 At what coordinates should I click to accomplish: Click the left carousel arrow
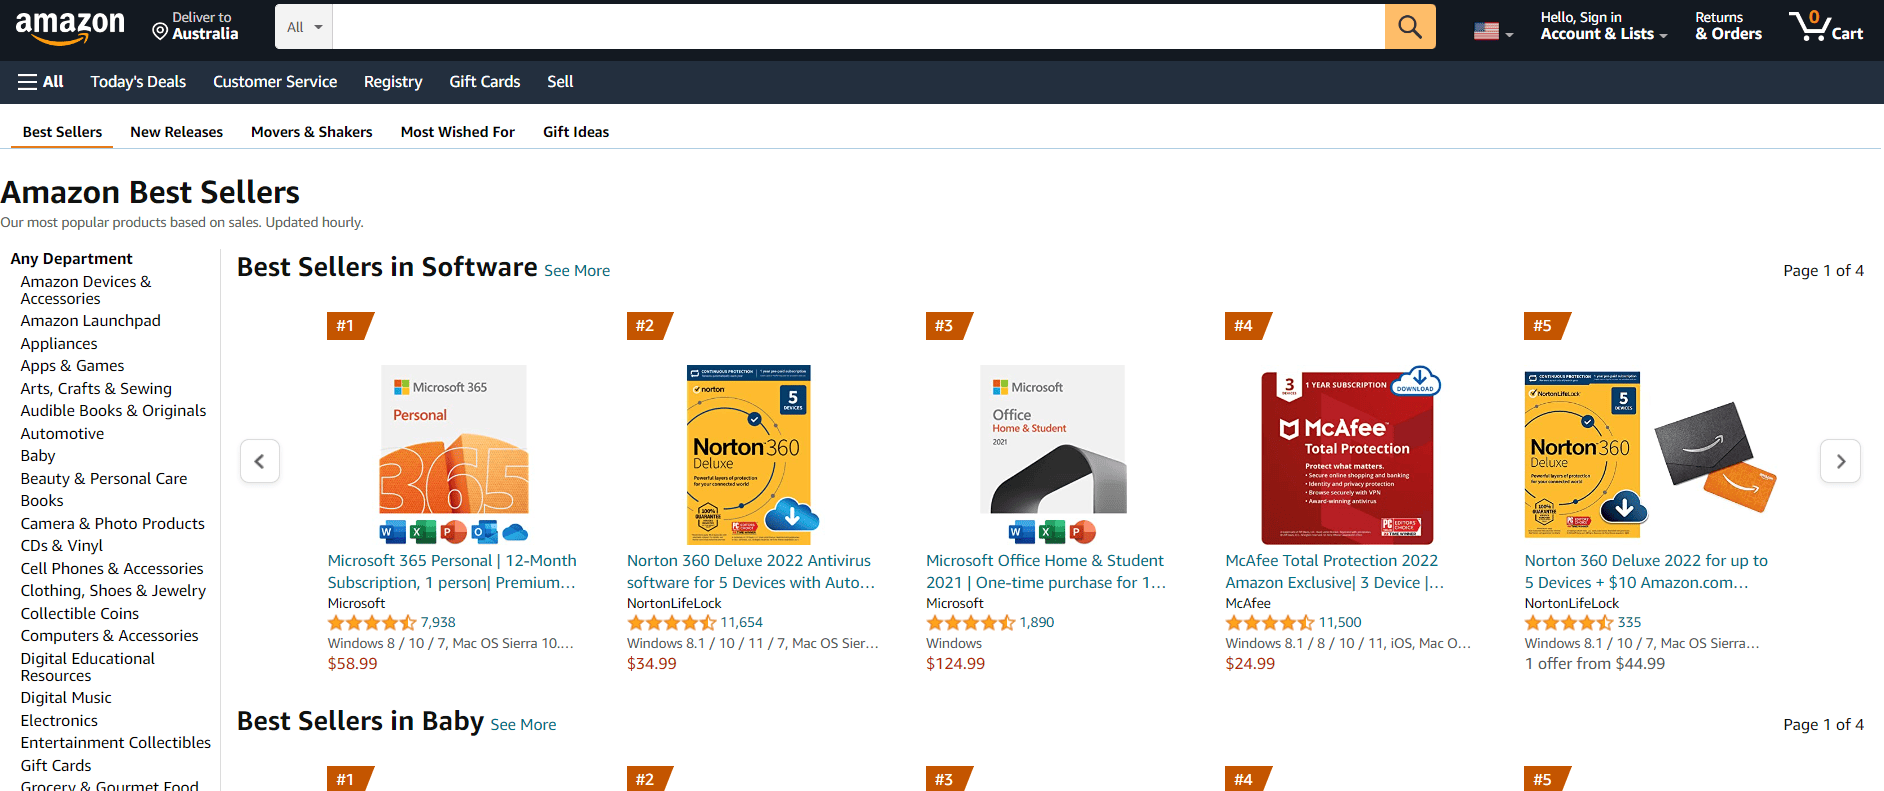259,461
